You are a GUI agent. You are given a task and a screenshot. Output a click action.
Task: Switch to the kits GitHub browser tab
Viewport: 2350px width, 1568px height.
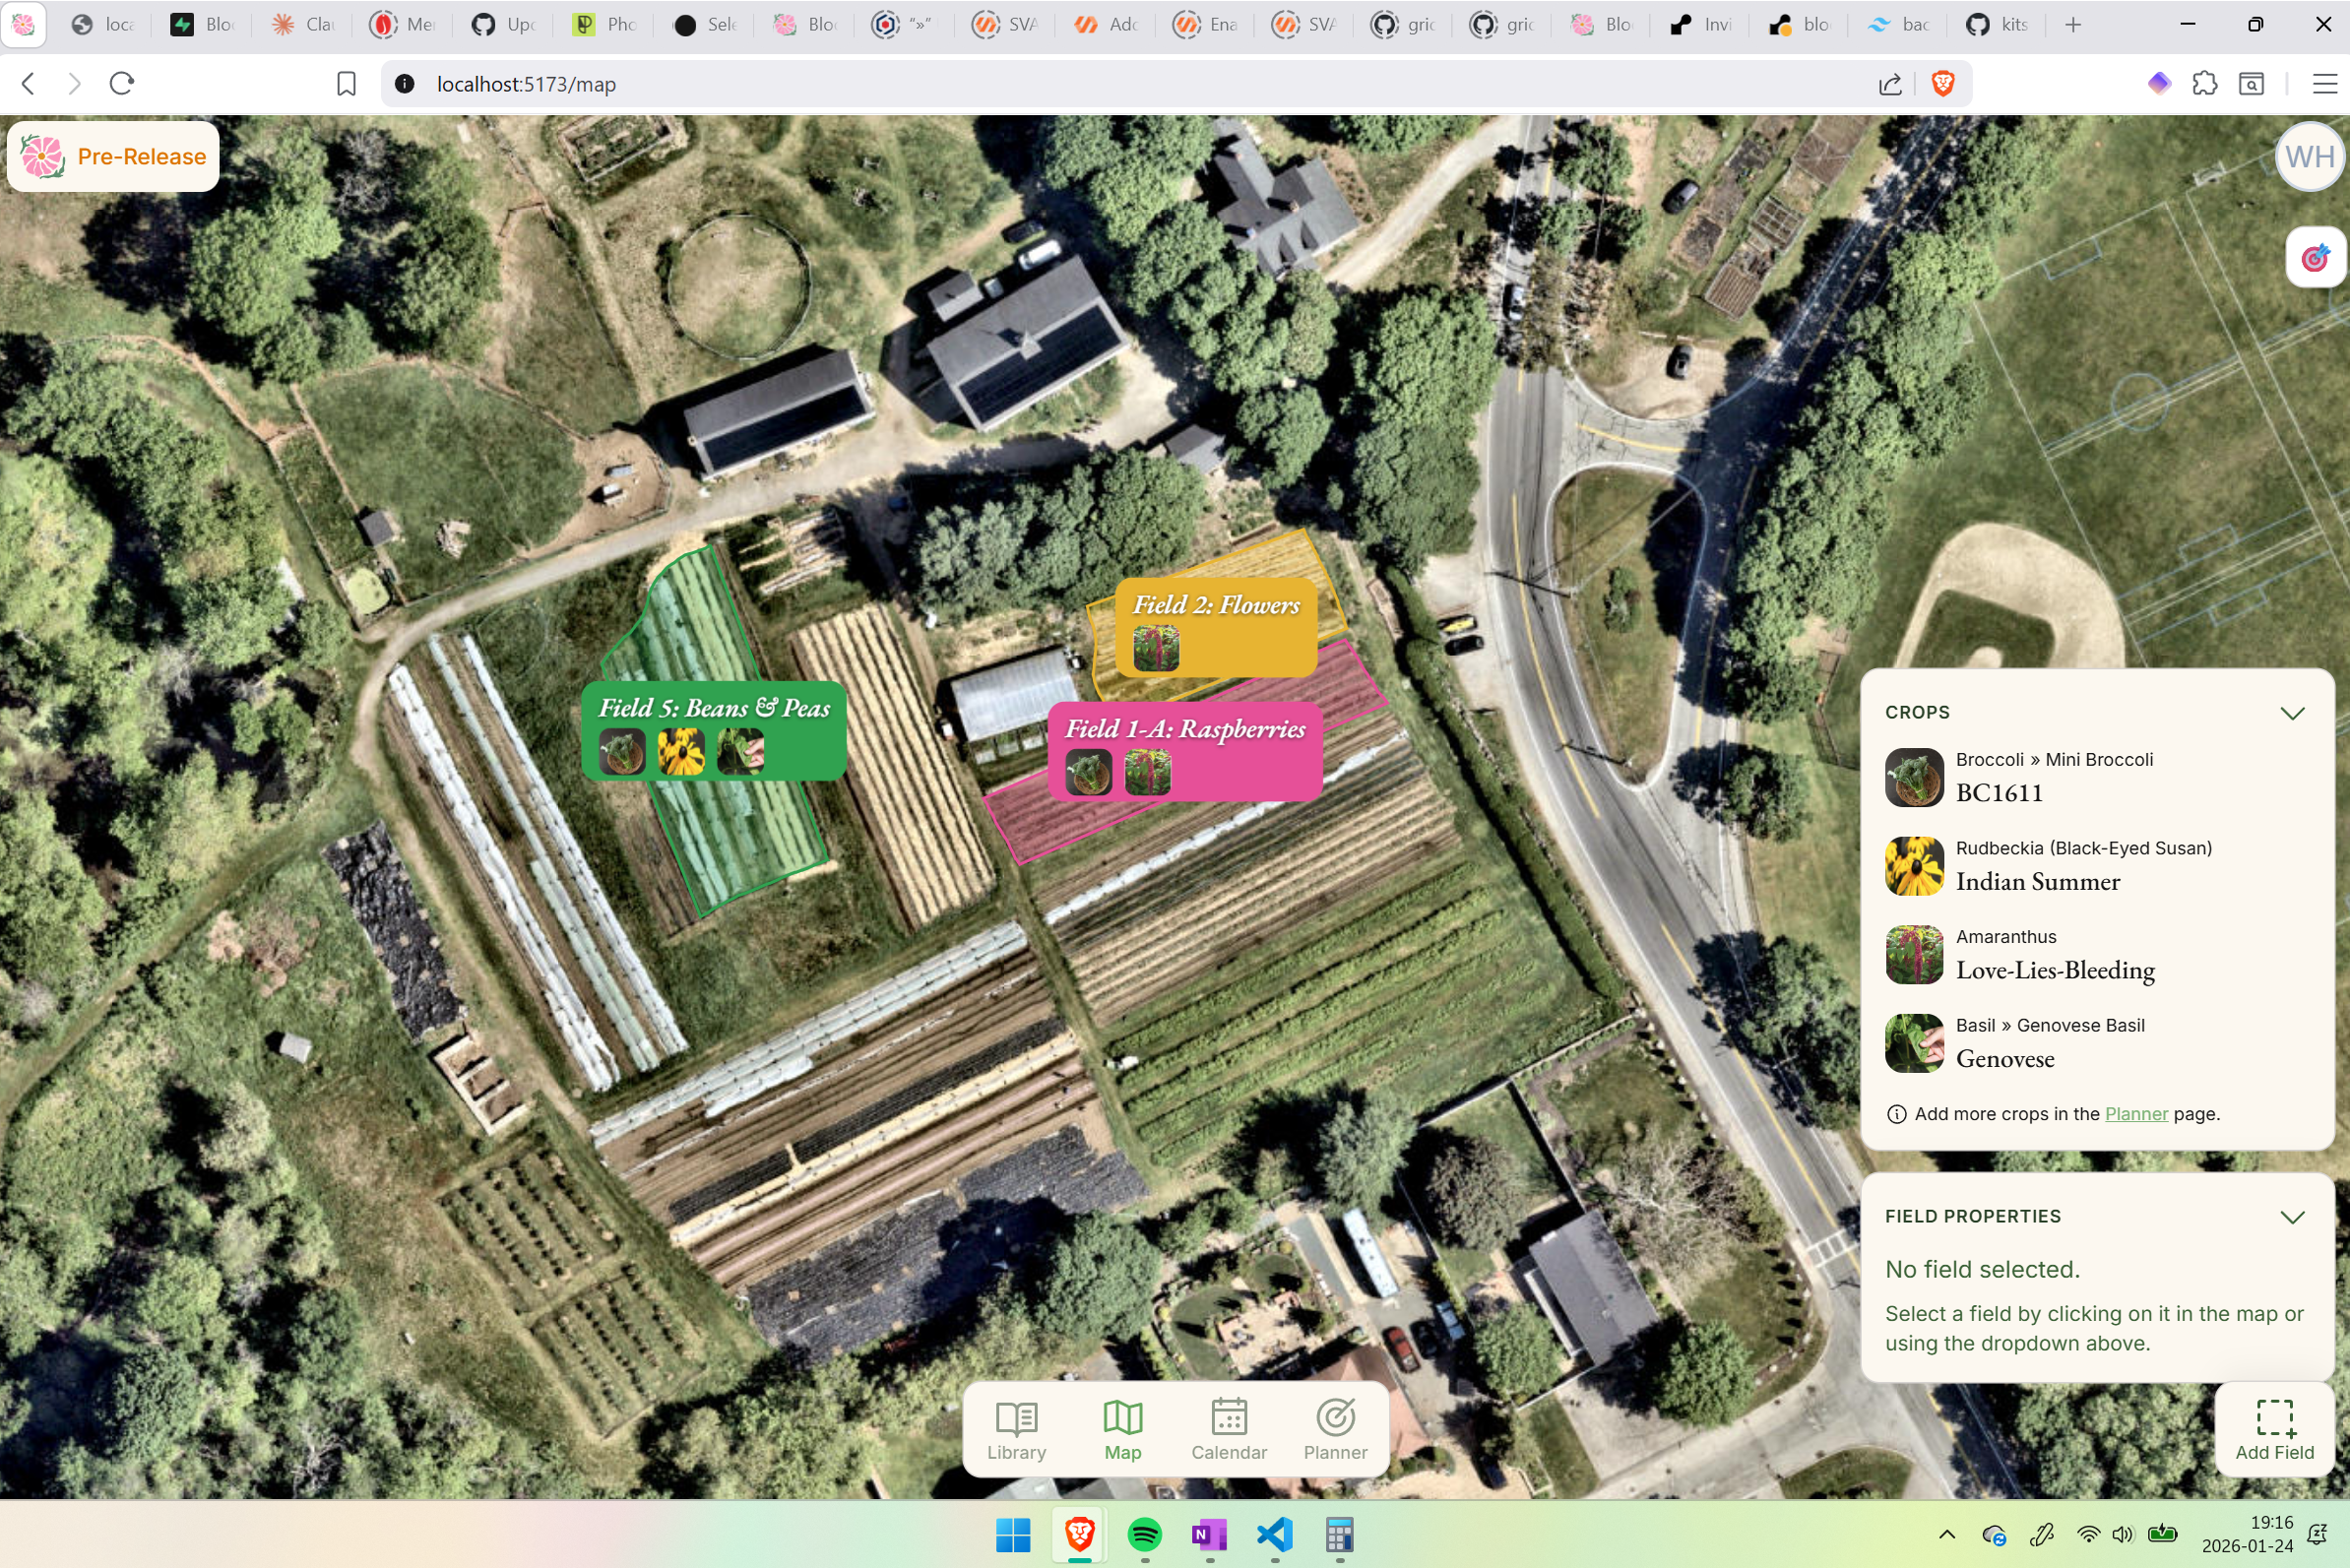point(1995,24)
